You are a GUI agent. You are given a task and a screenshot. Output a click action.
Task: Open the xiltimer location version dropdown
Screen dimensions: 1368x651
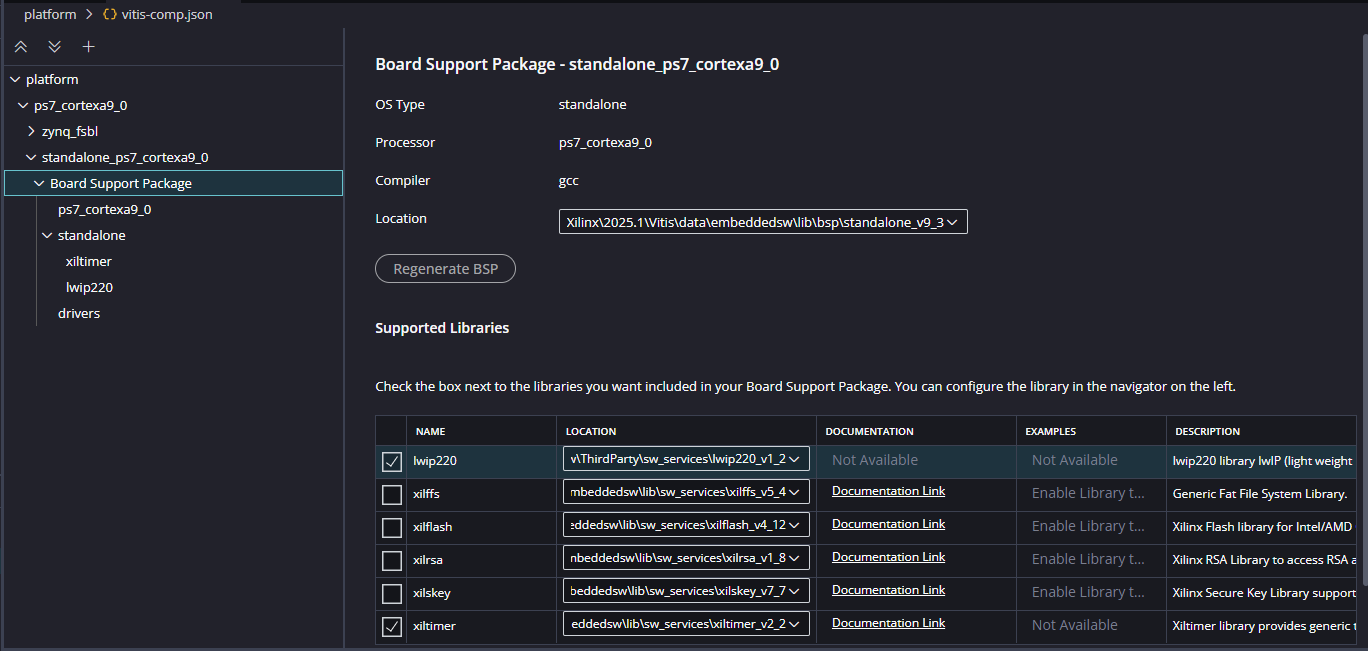pos(686,626)
